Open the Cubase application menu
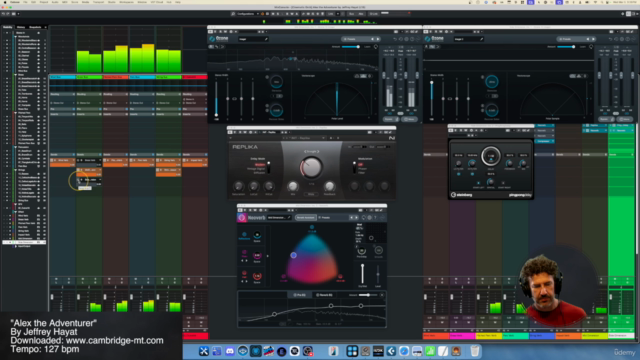Screen dimensions: 640x360 [x=14, y=2]
